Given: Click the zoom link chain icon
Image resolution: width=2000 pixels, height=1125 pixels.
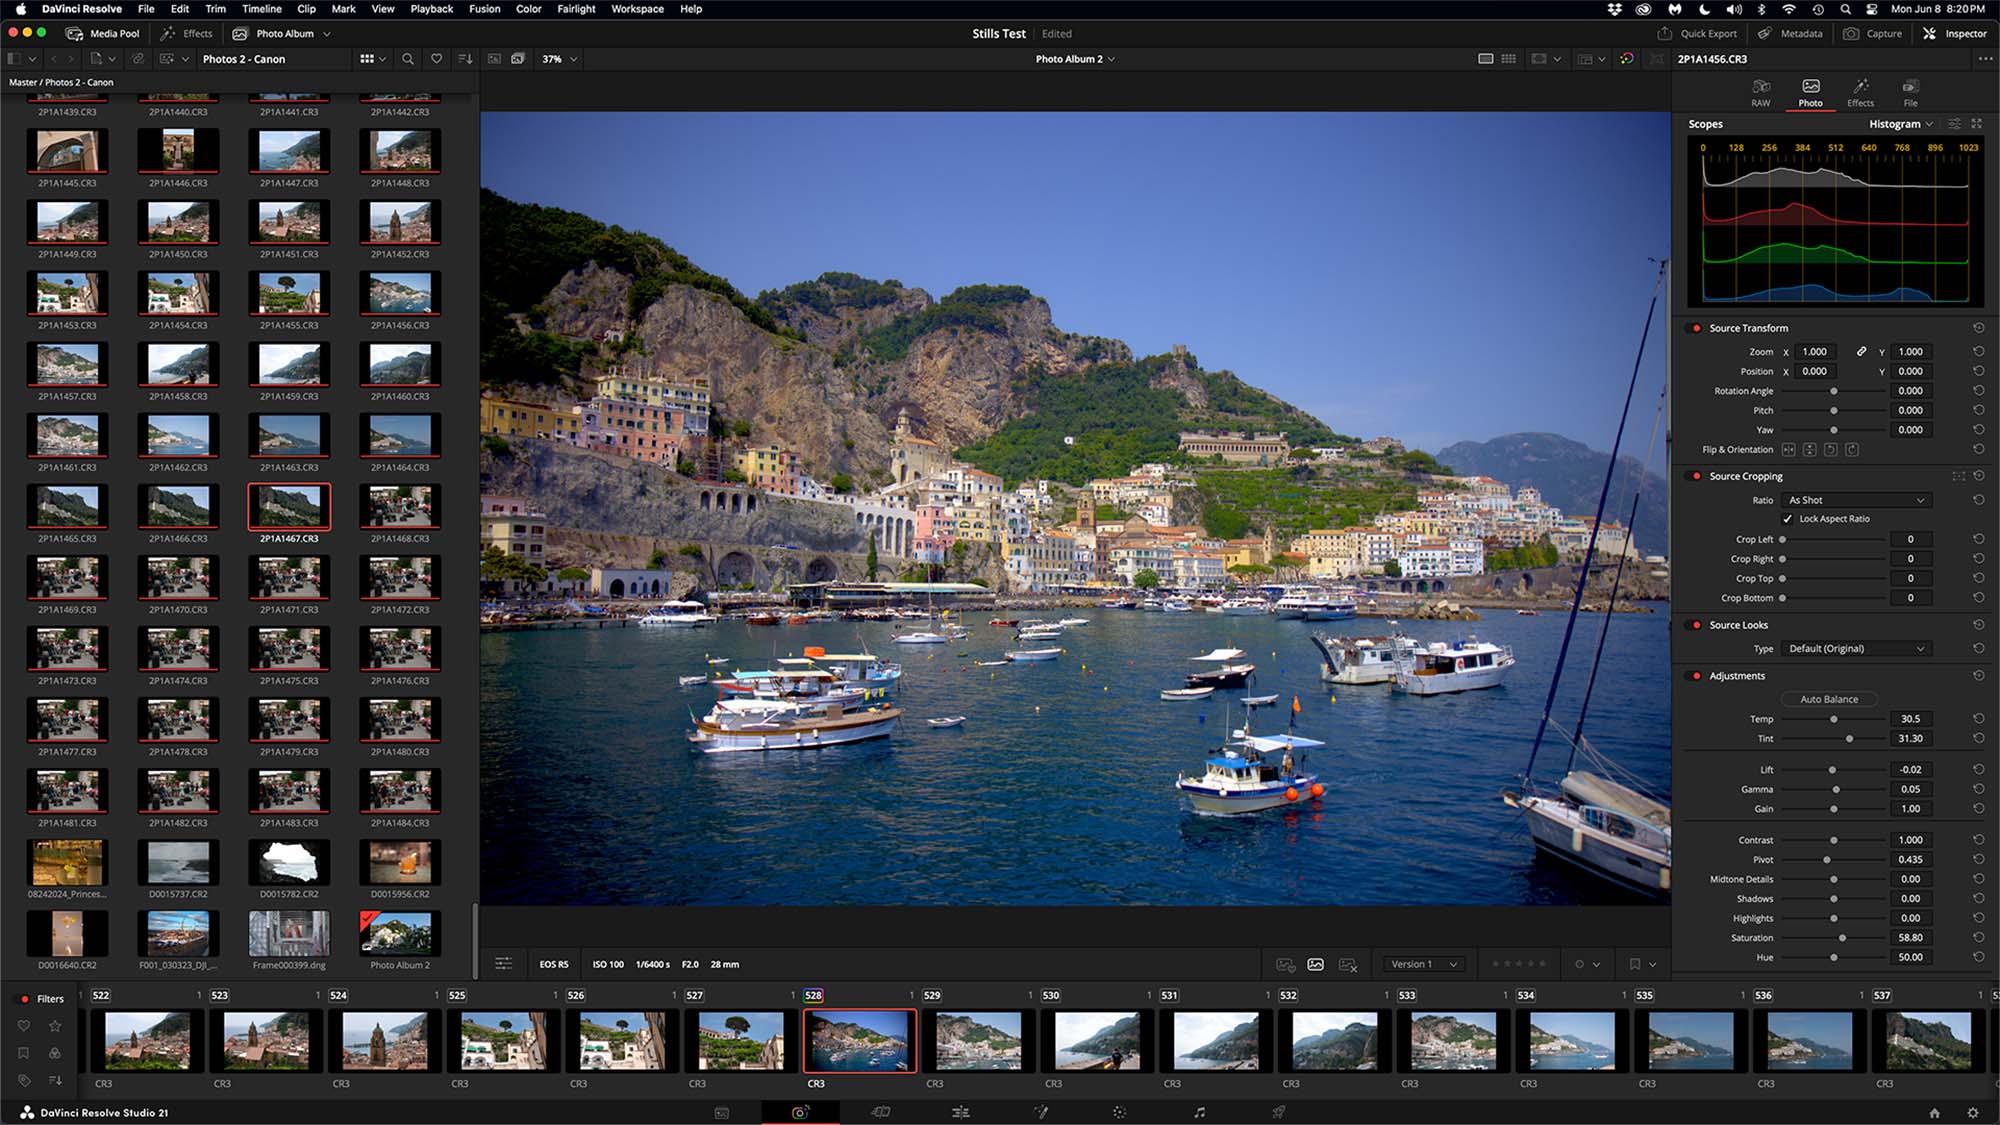Looking at the screenshot, I should point(1861,352).
